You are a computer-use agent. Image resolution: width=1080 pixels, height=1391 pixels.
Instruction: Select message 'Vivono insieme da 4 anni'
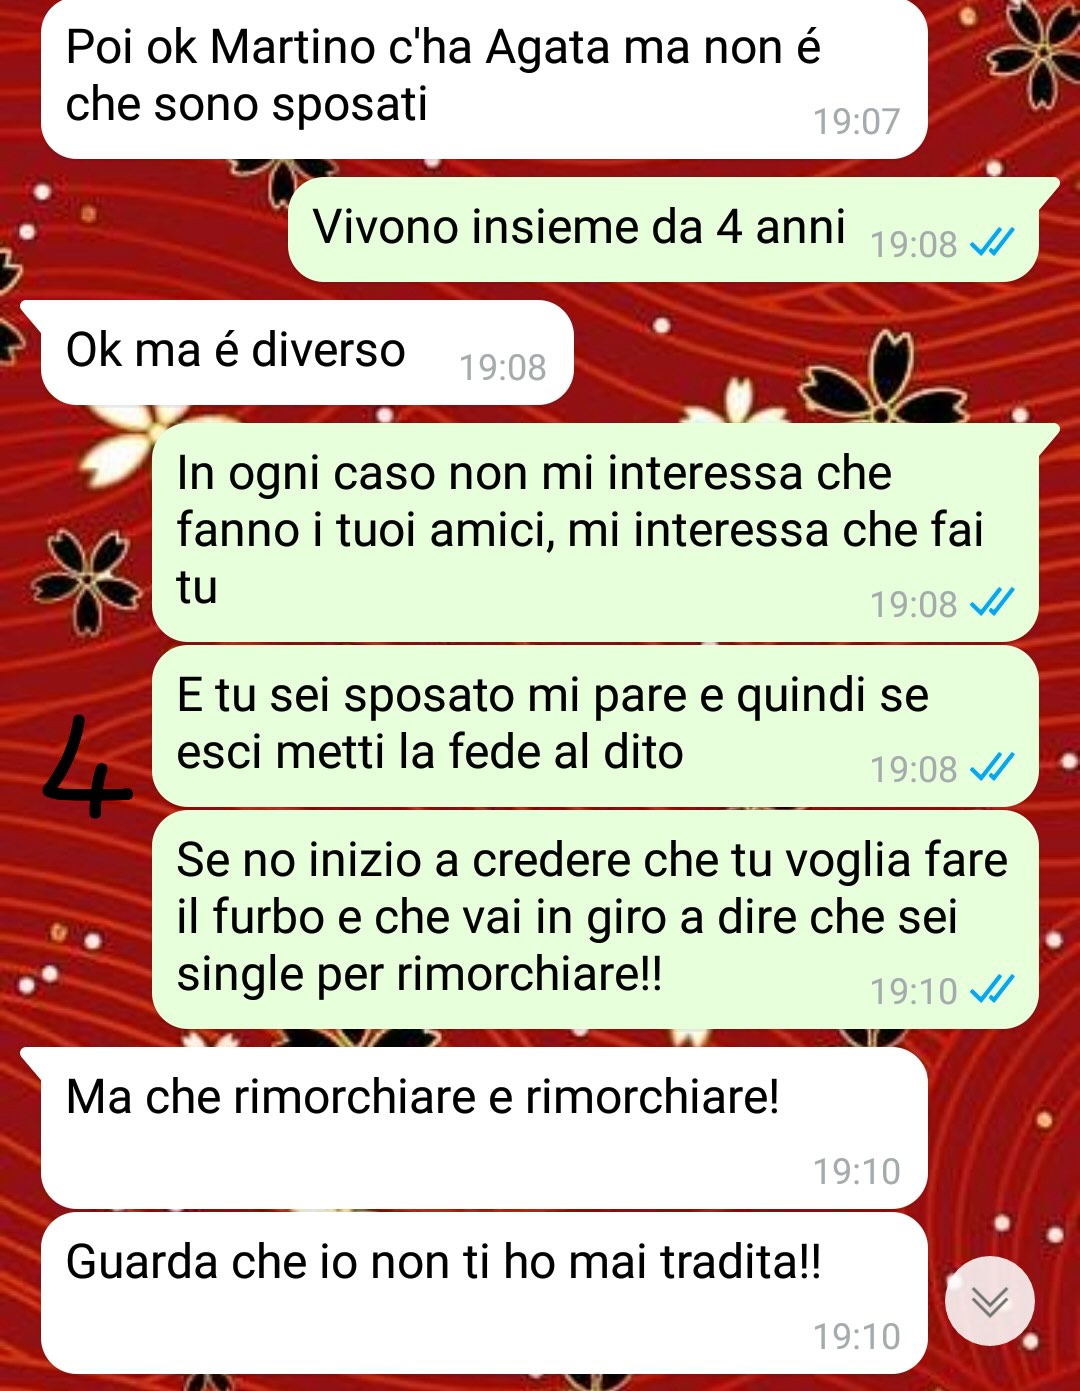[x=664, y=229]
